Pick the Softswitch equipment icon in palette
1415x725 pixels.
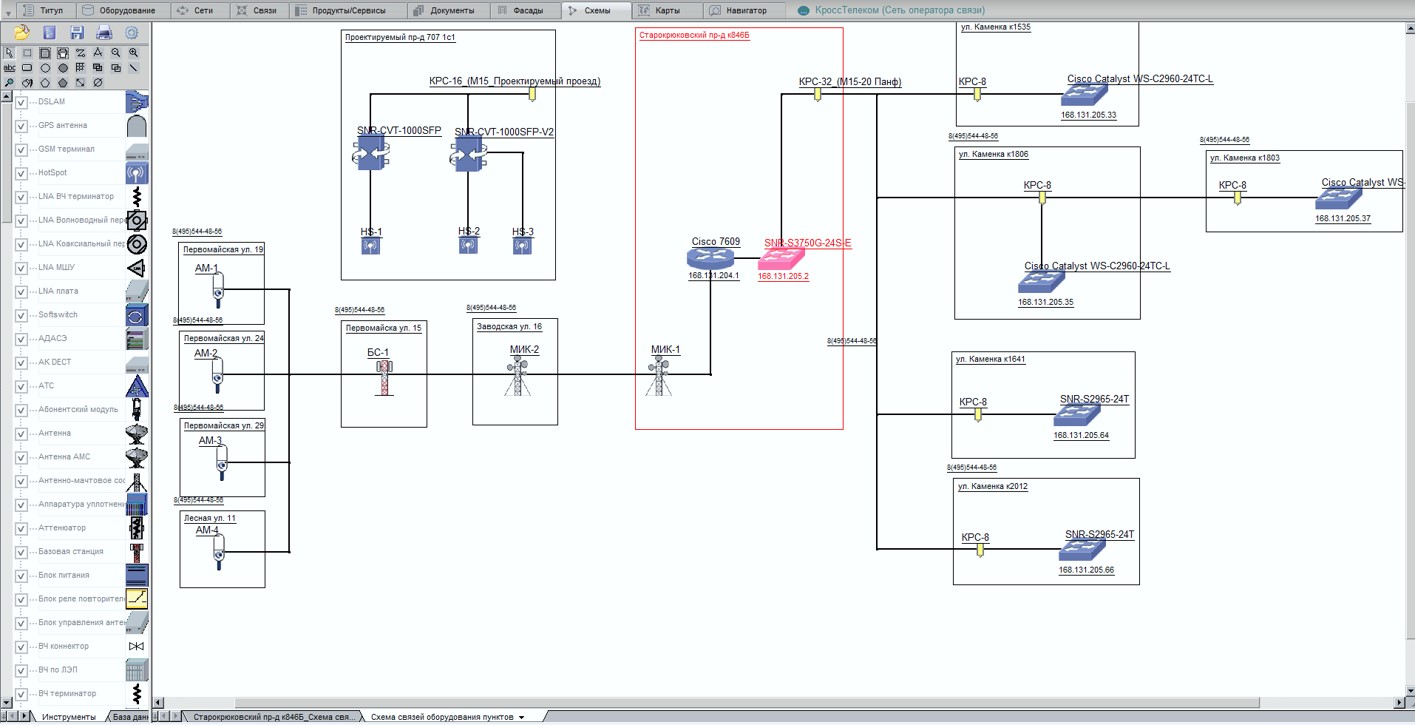[137, 315]
